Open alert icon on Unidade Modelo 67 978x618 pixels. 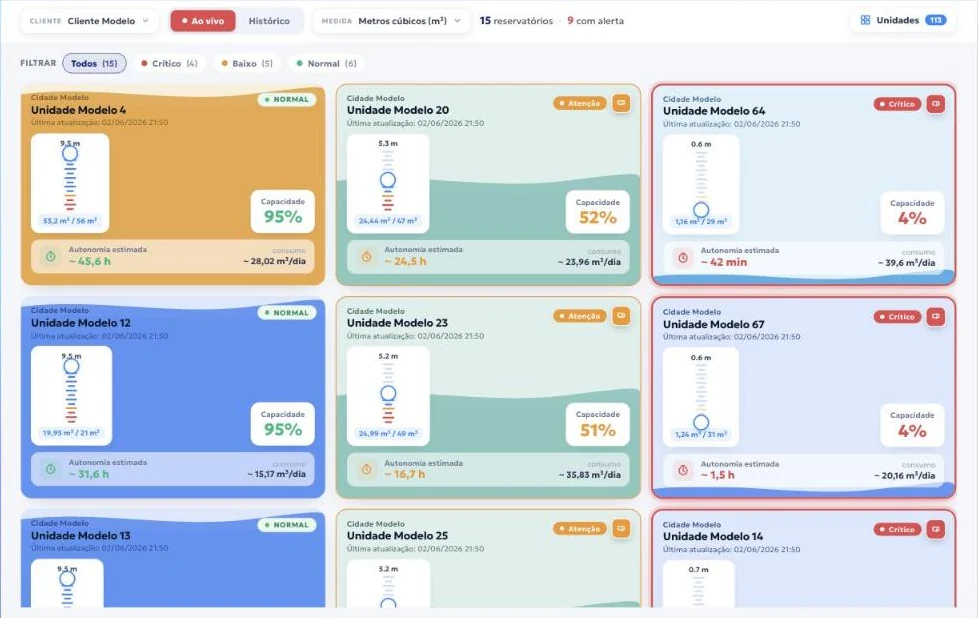(x=936, y=317)
